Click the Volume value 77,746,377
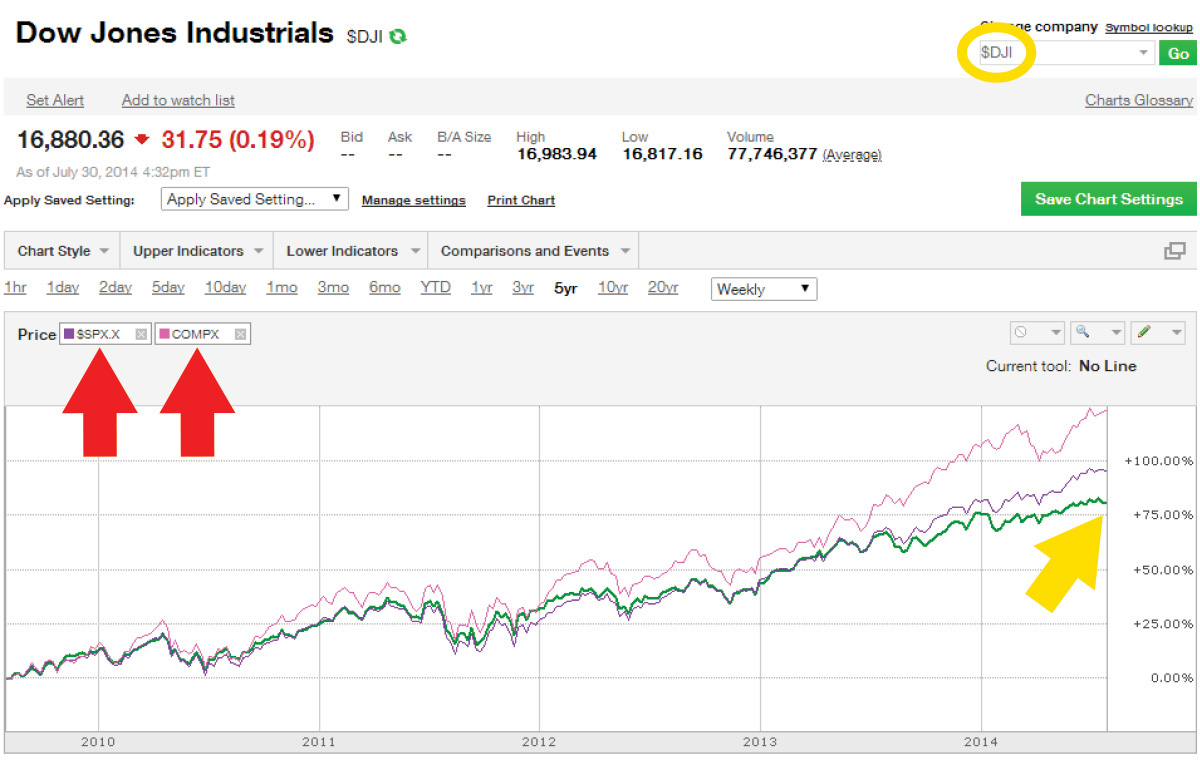Viewport: 1200px width, 760px height. coord(772,154)
